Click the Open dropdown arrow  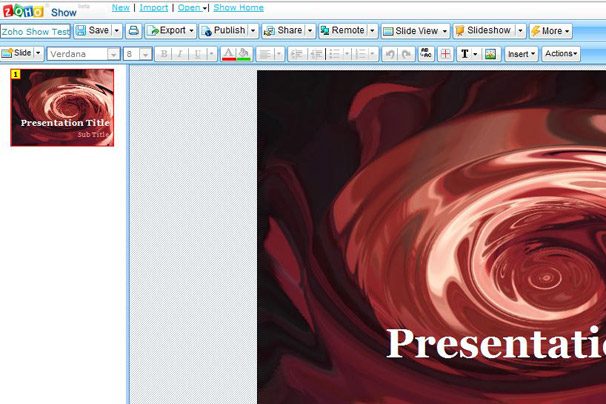coord(204,8)
